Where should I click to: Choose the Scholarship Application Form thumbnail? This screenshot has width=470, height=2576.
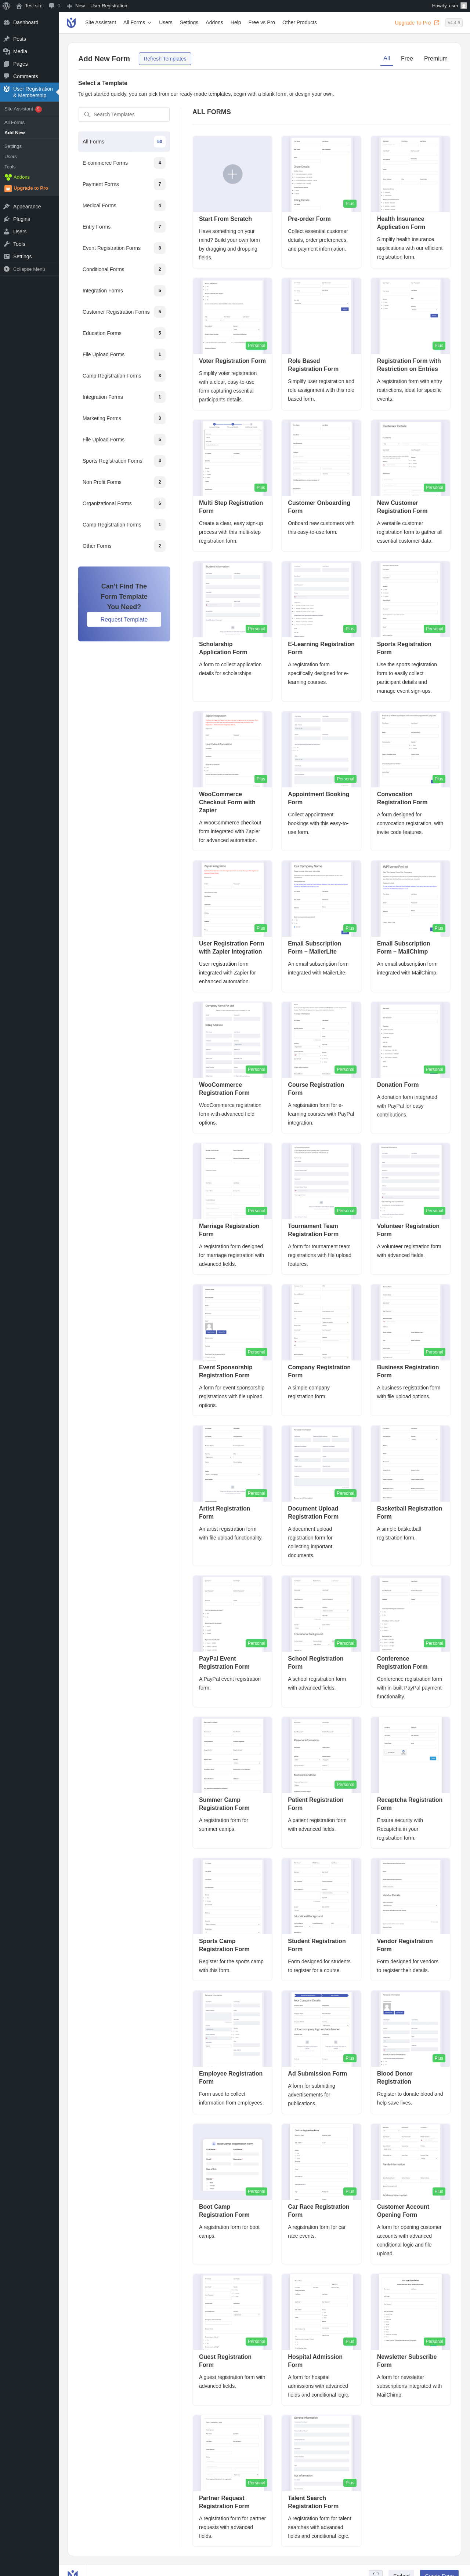click(232, 599)
